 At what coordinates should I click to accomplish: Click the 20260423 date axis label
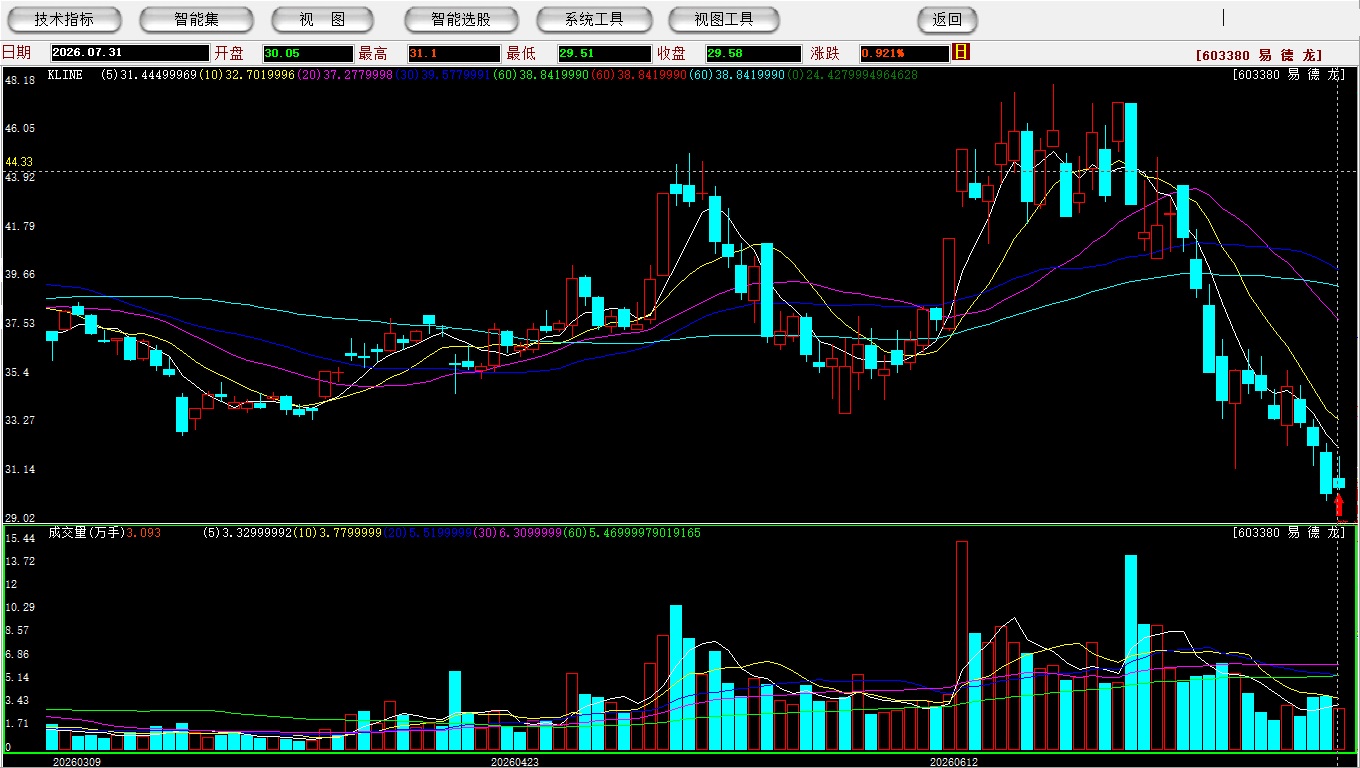click(x=514, y=762)
